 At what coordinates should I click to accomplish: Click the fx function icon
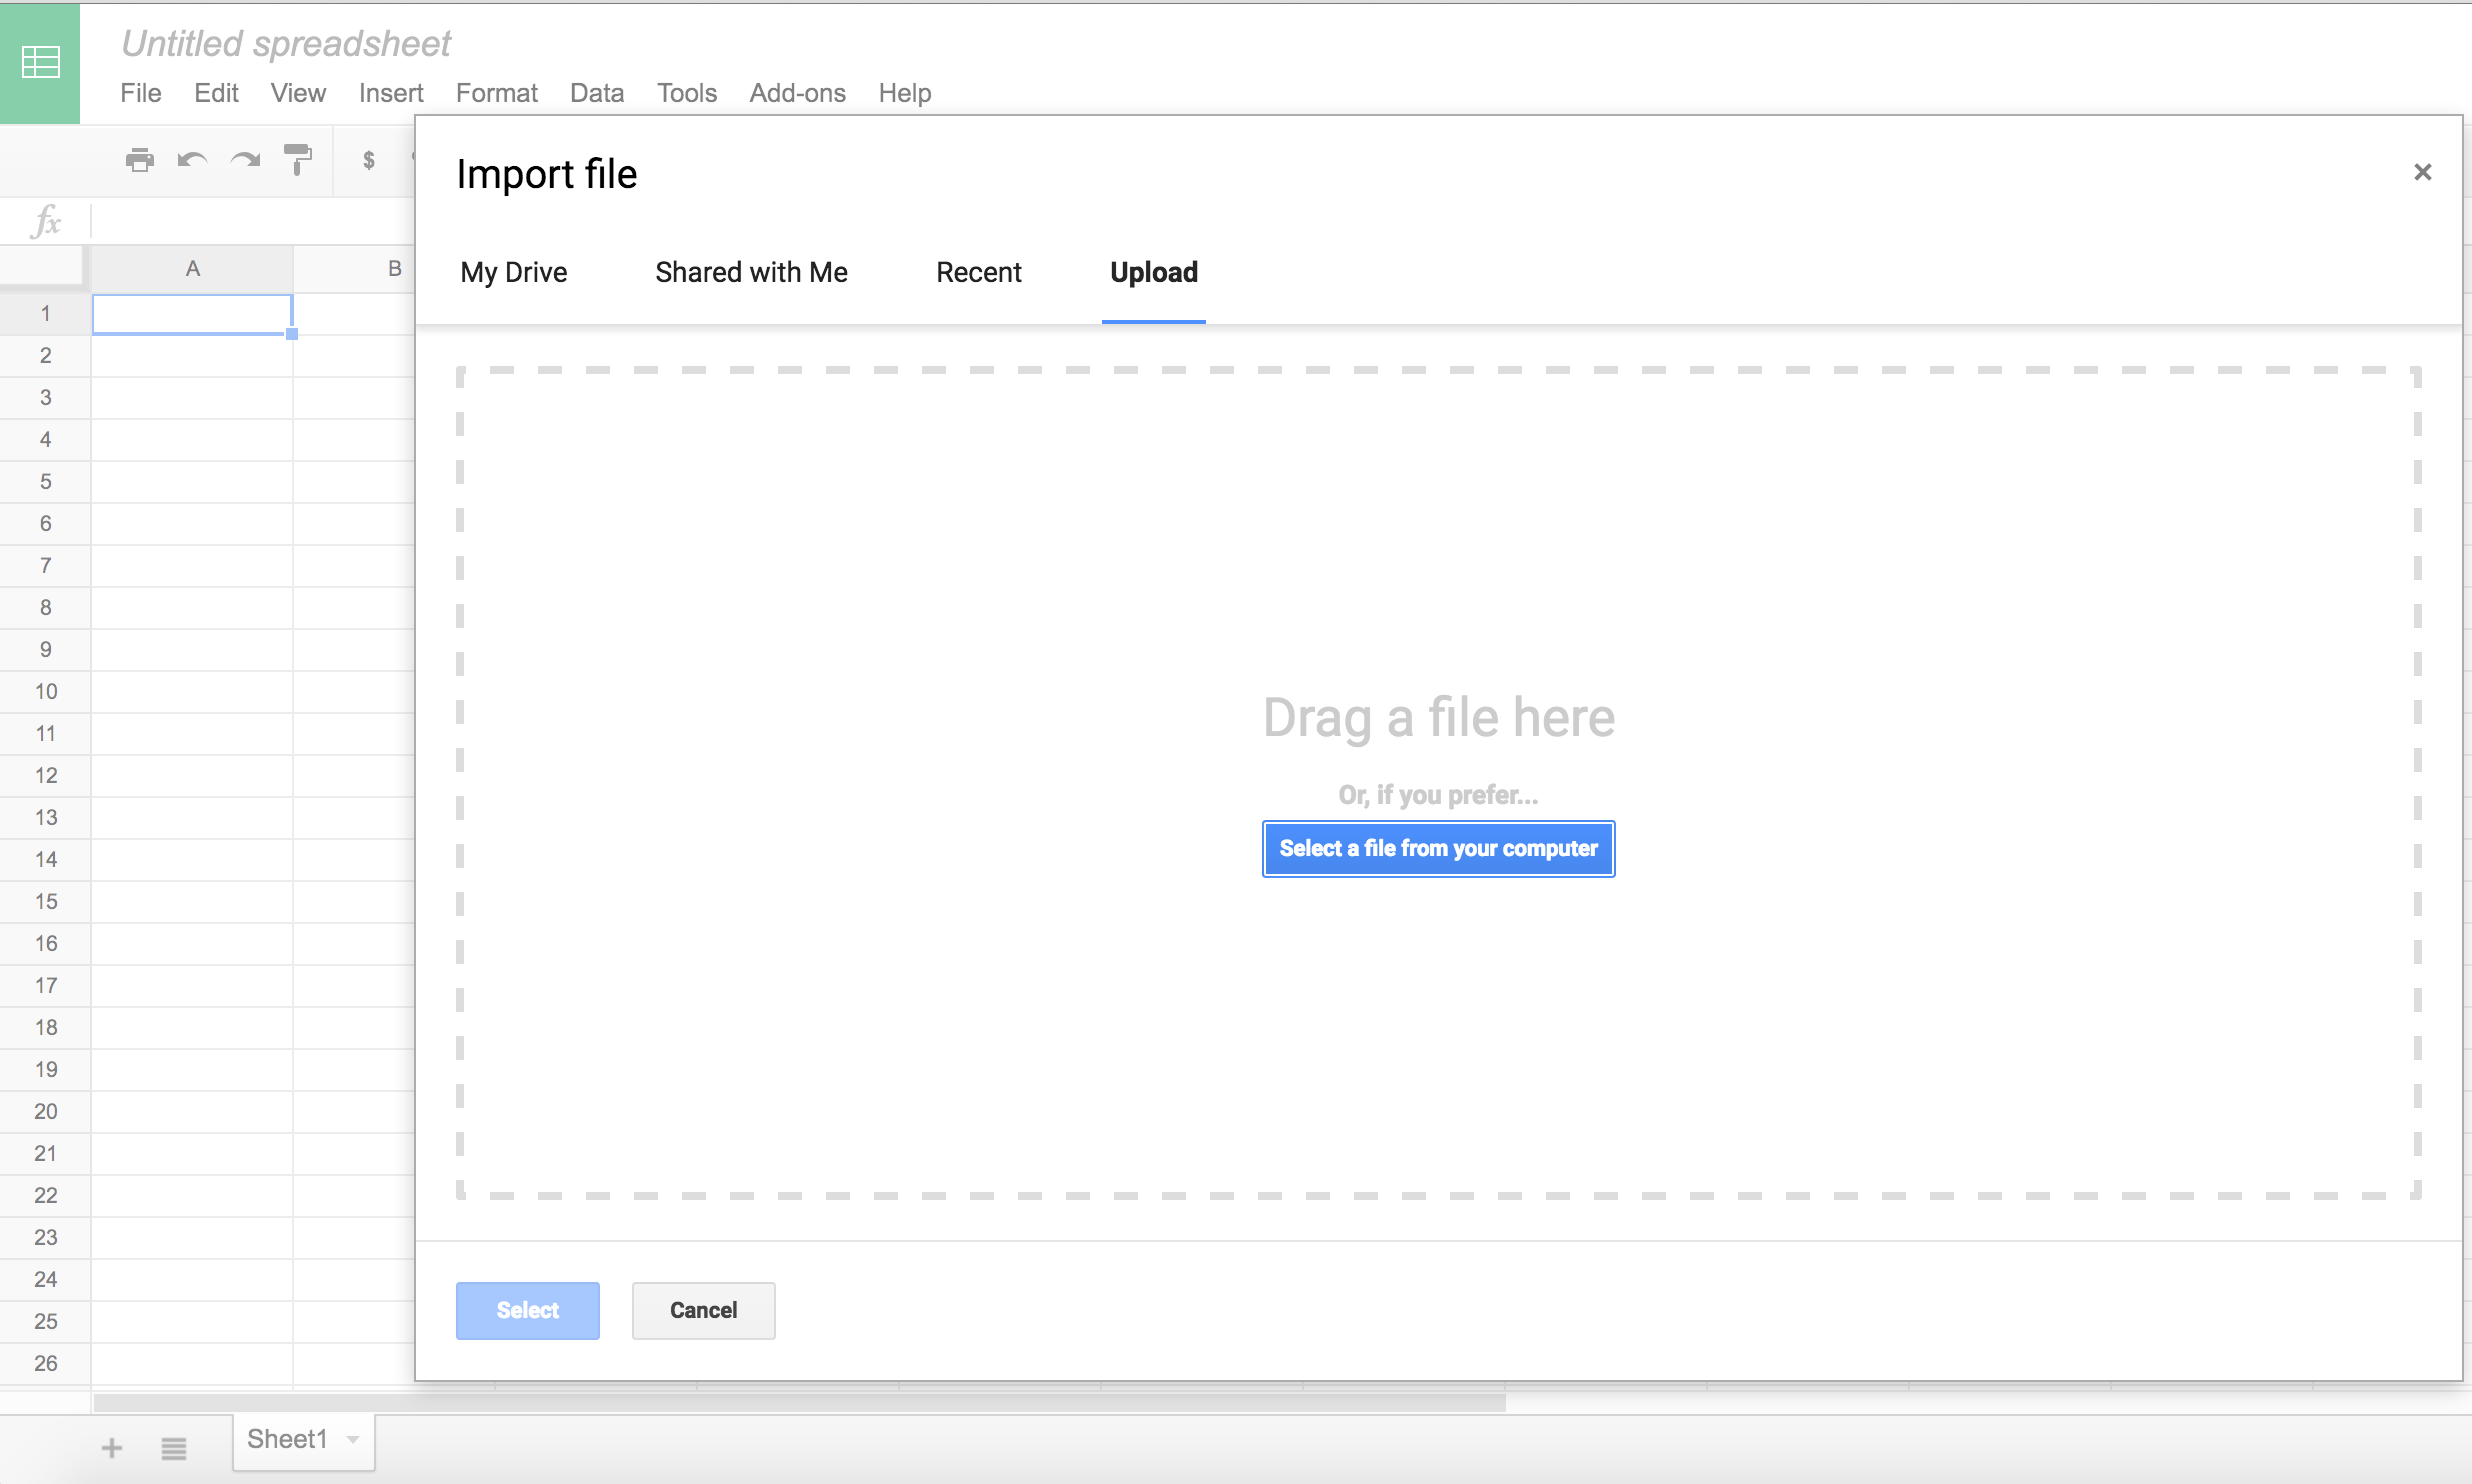[46, 221]
